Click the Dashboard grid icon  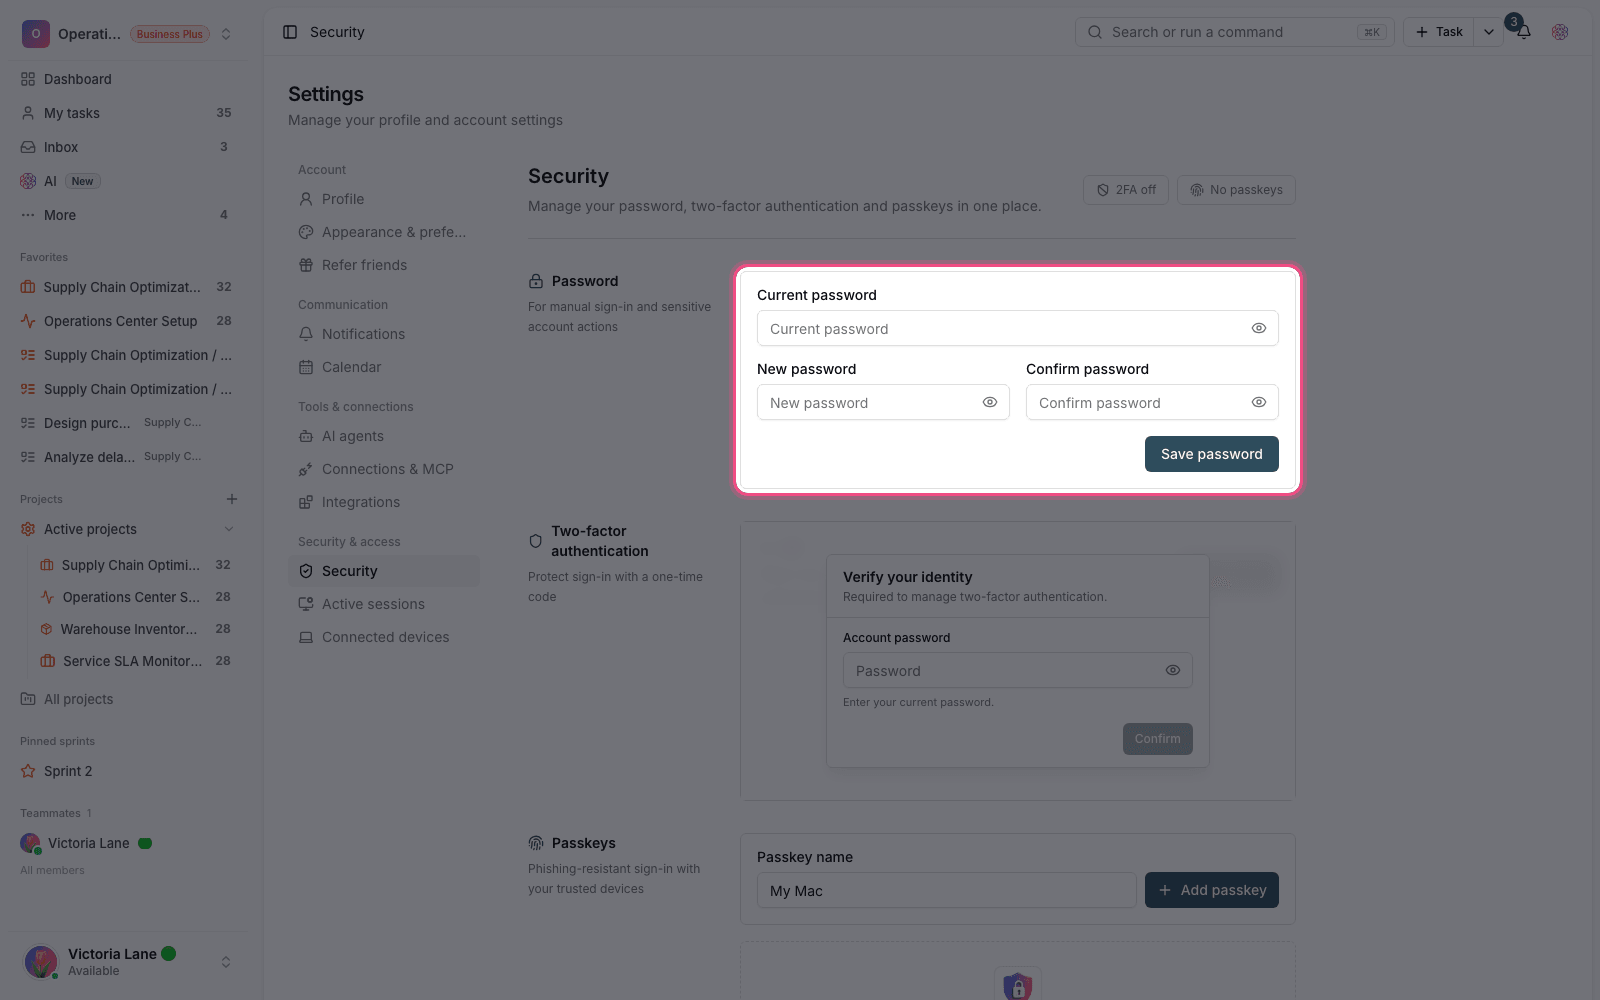point(28,79)
